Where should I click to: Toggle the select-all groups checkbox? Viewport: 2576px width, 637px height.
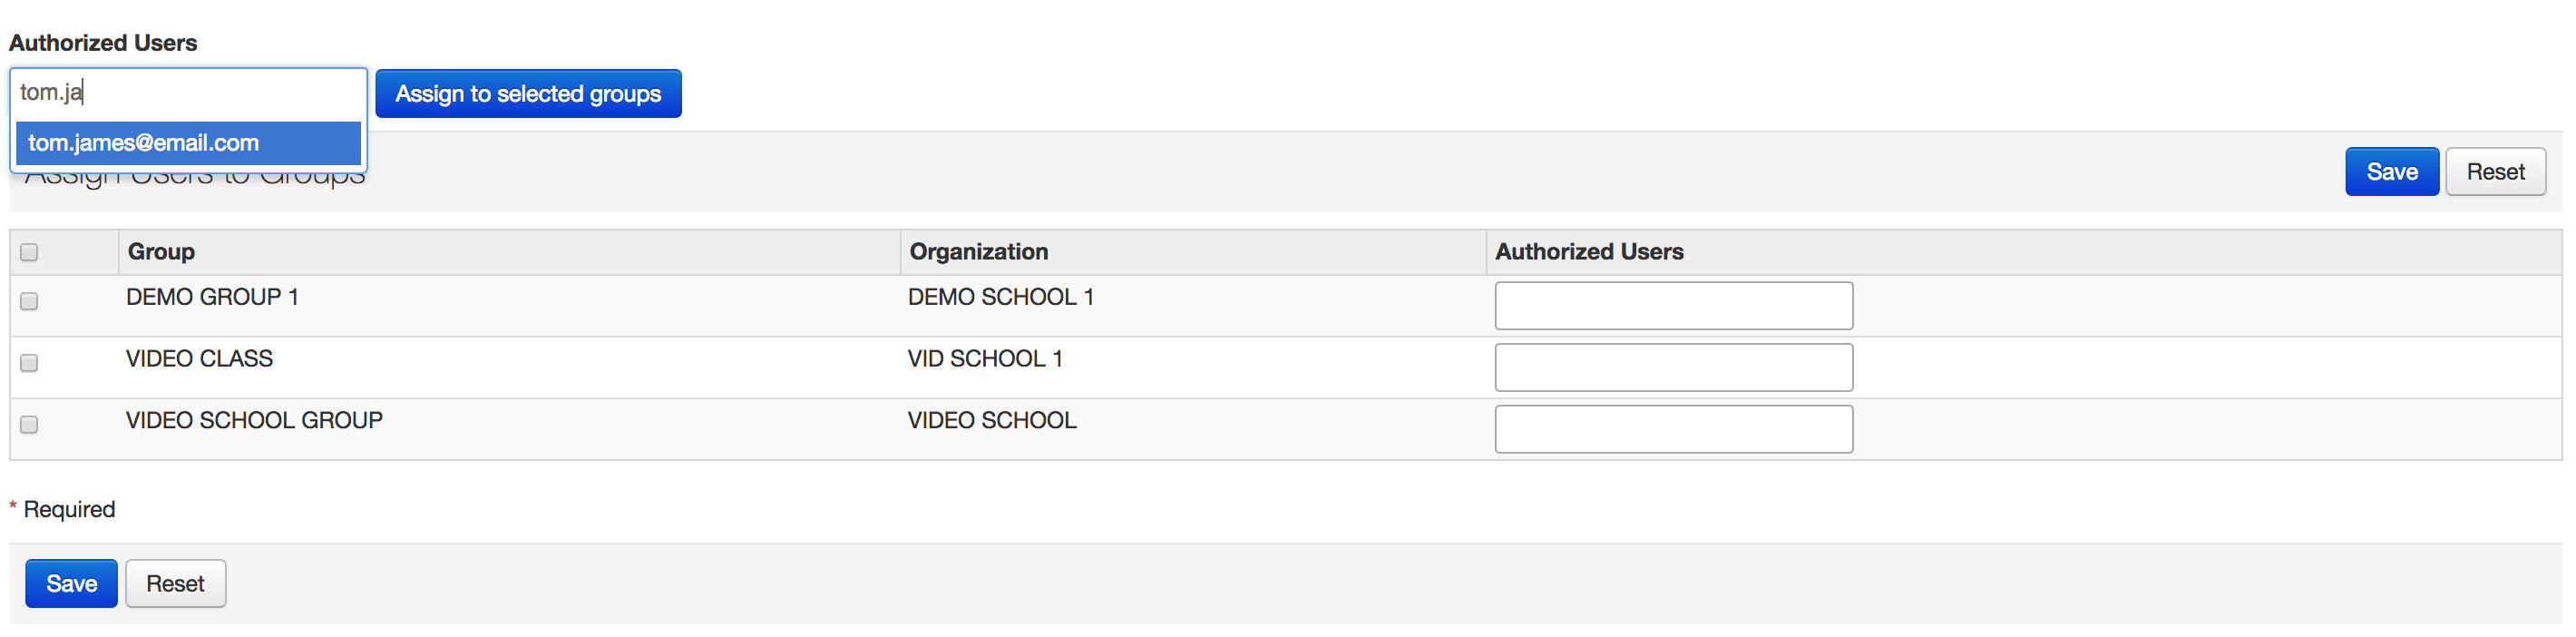[x=29, y=252]
